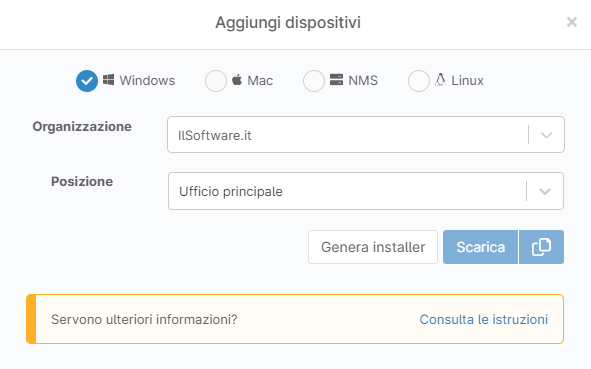The image size is (591, 369).
Task: Select the Windows radio button
Action: 87,81
